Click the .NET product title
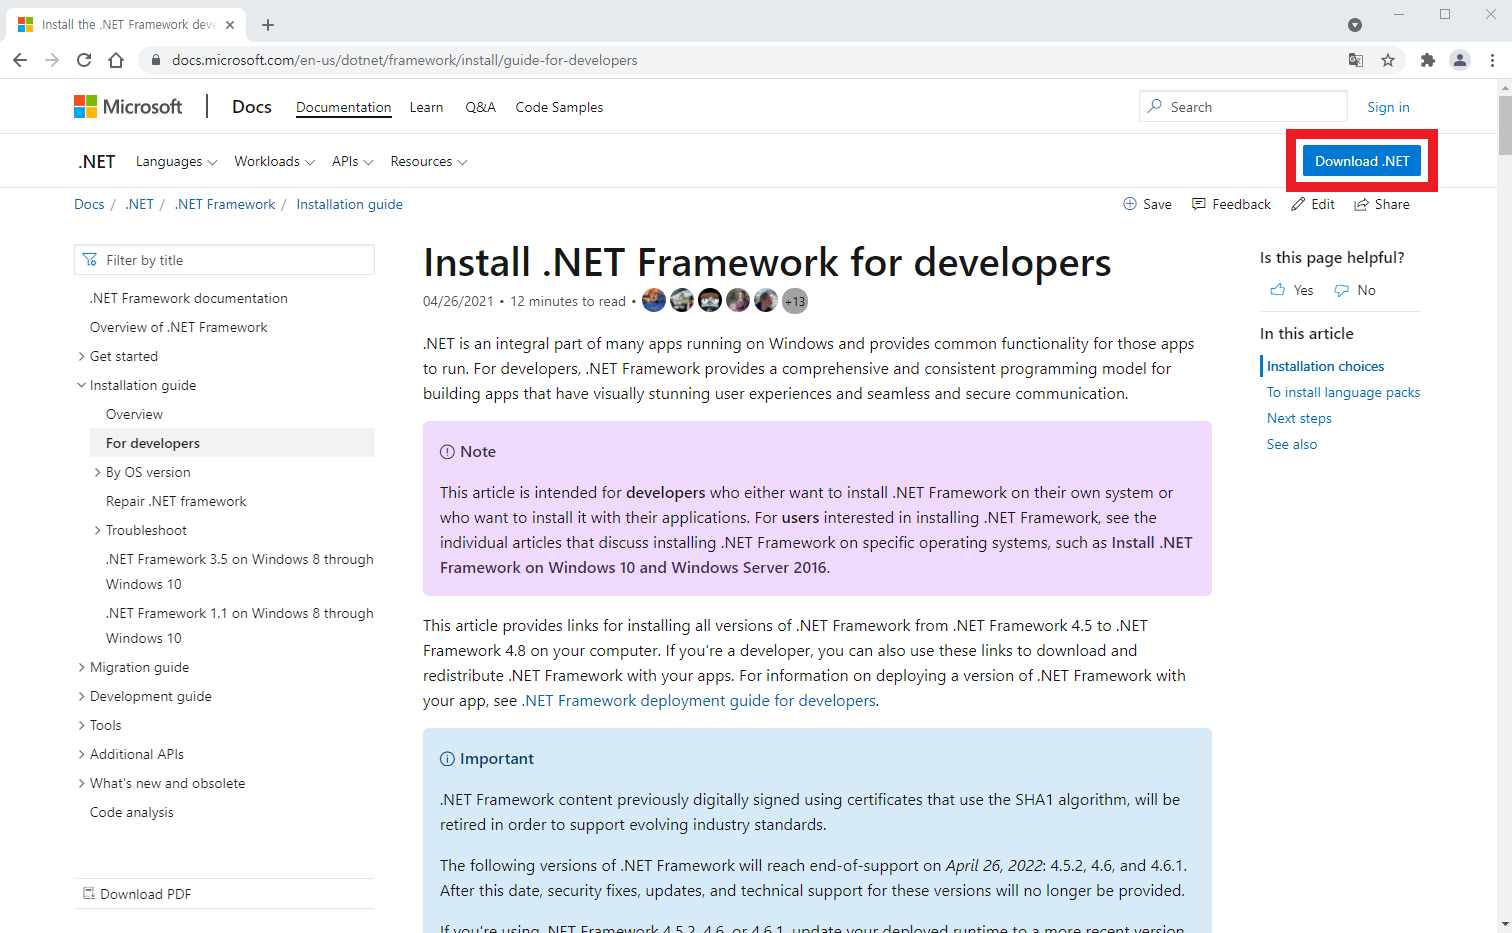The height and width of the screenshot is (933, 1512). (x=97, y=161)
